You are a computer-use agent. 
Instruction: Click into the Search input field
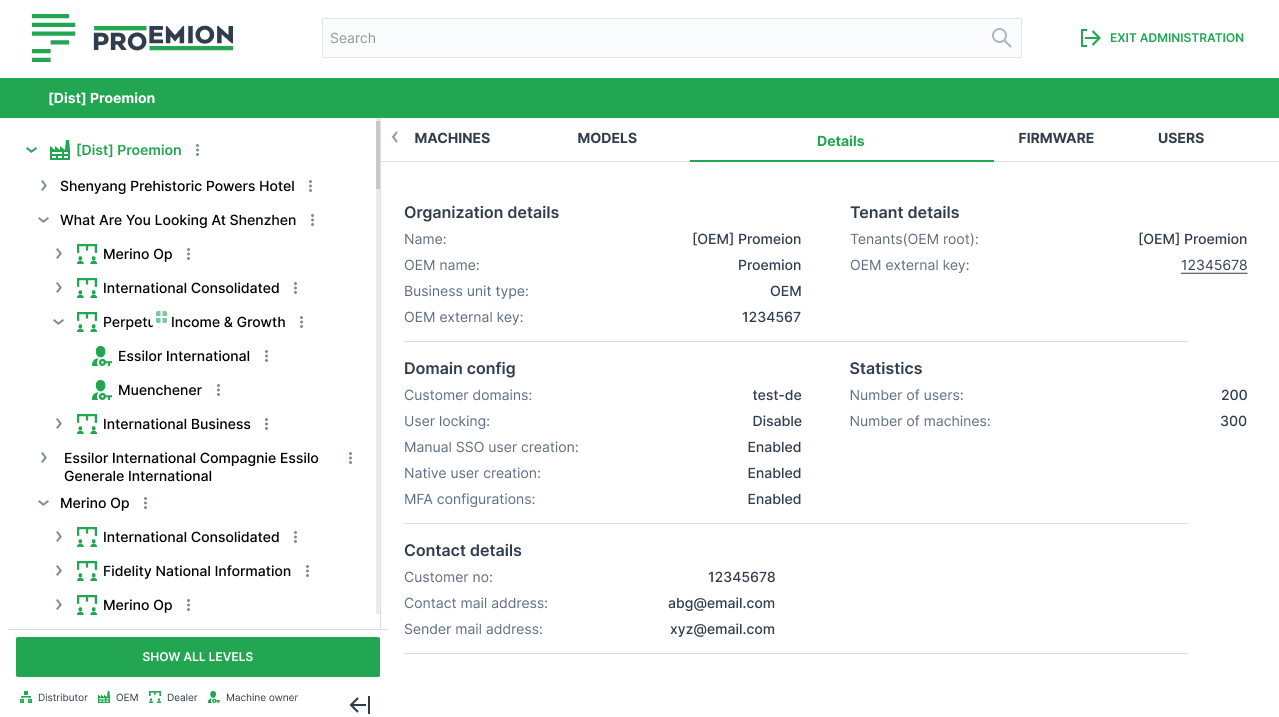pyautogui.click(x=650, y=38)
